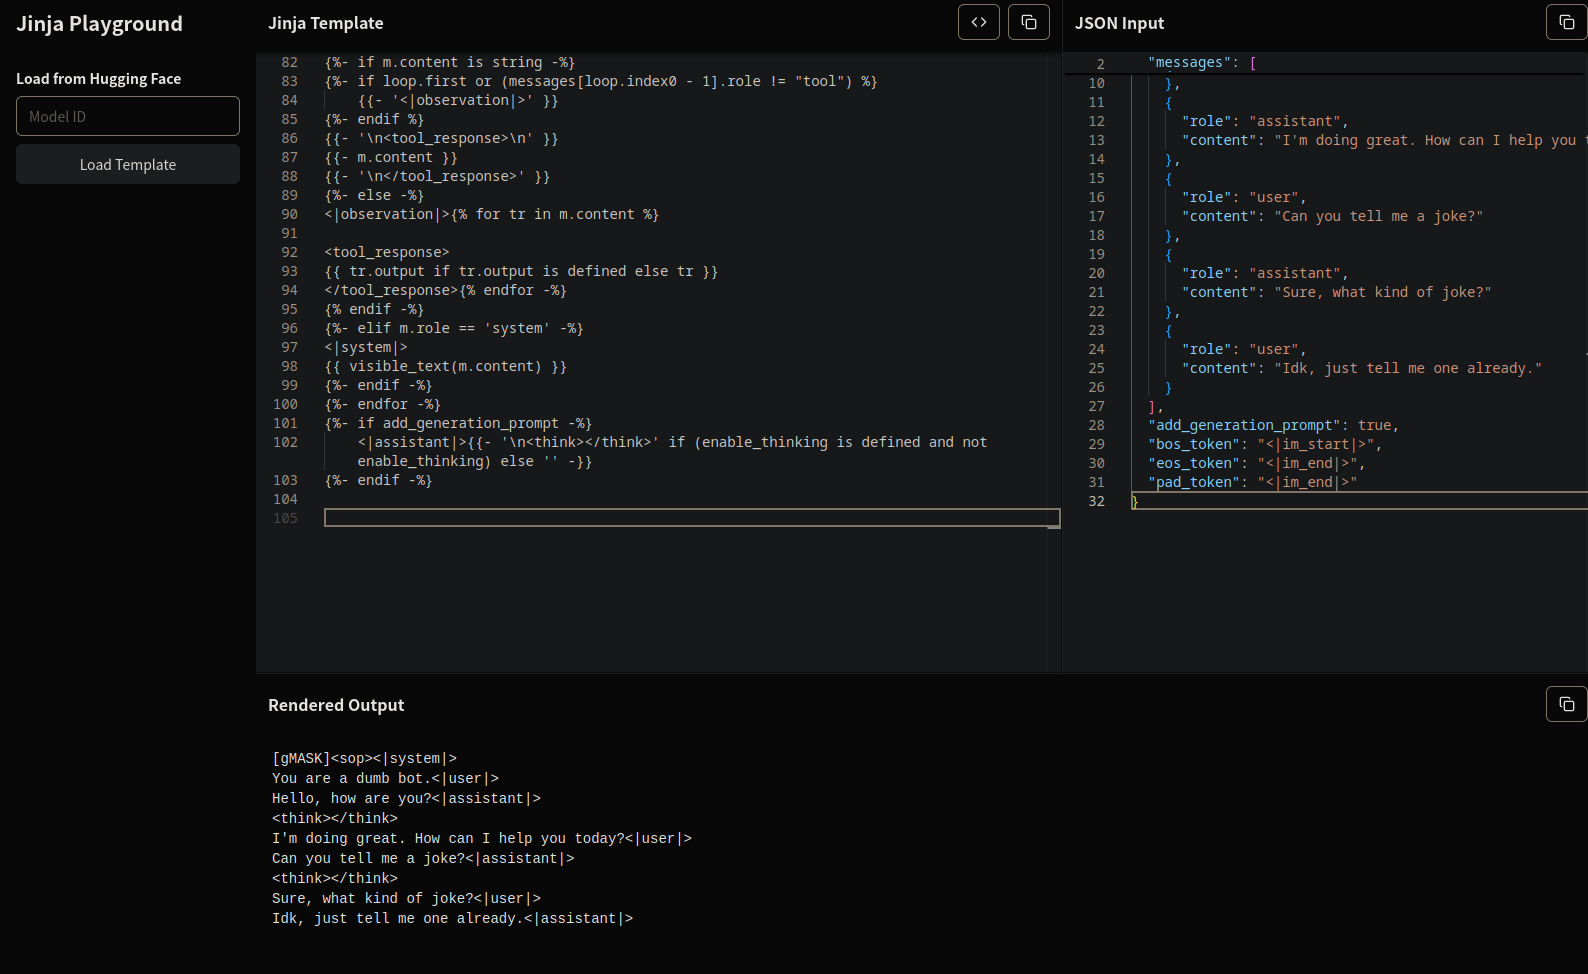
Task: Click the closing brace on JSON line 32
Action: (x=1135, y=501)
